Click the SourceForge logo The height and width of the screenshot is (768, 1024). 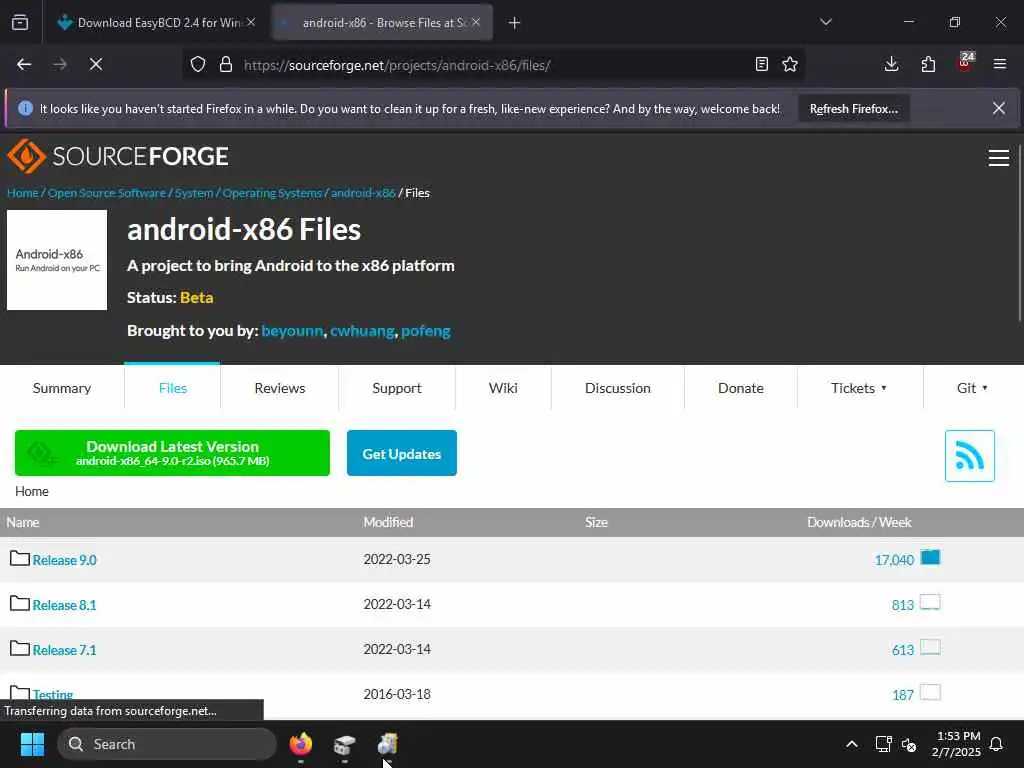tap(118, 156)
